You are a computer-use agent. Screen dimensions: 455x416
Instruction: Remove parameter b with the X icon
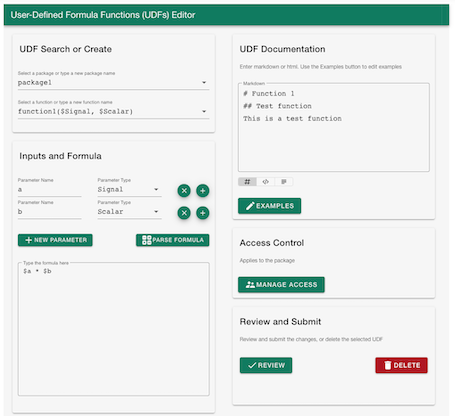click(x=184, y=213)
